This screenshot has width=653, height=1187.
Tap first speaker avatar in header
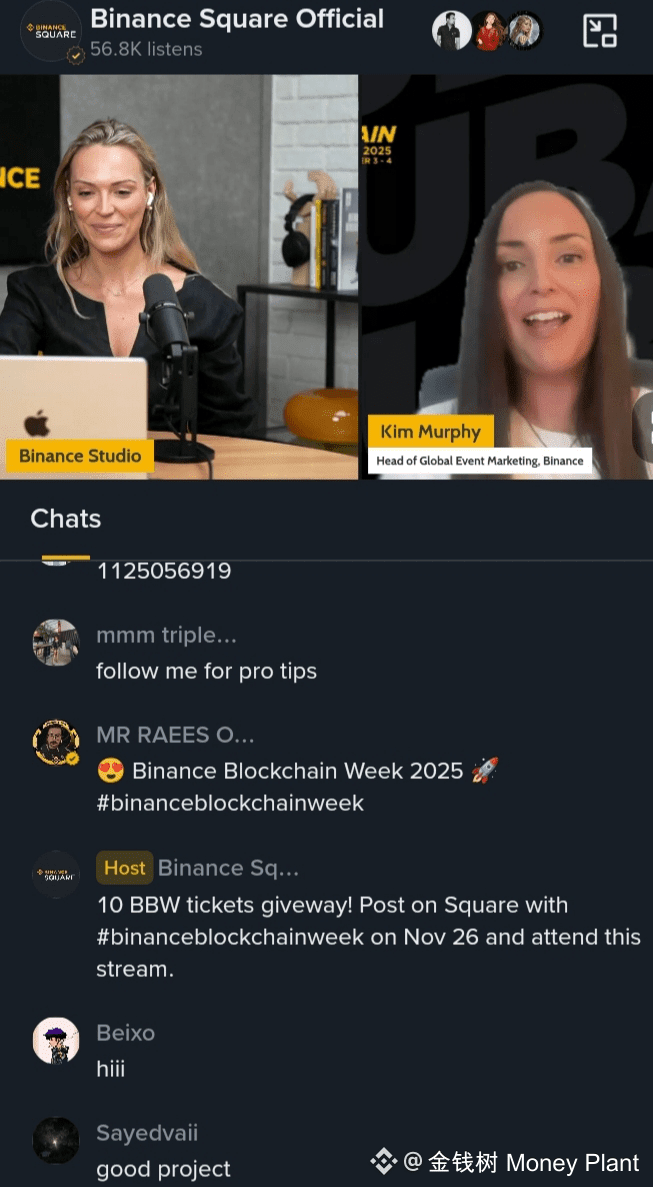click(x=452, y=31)
